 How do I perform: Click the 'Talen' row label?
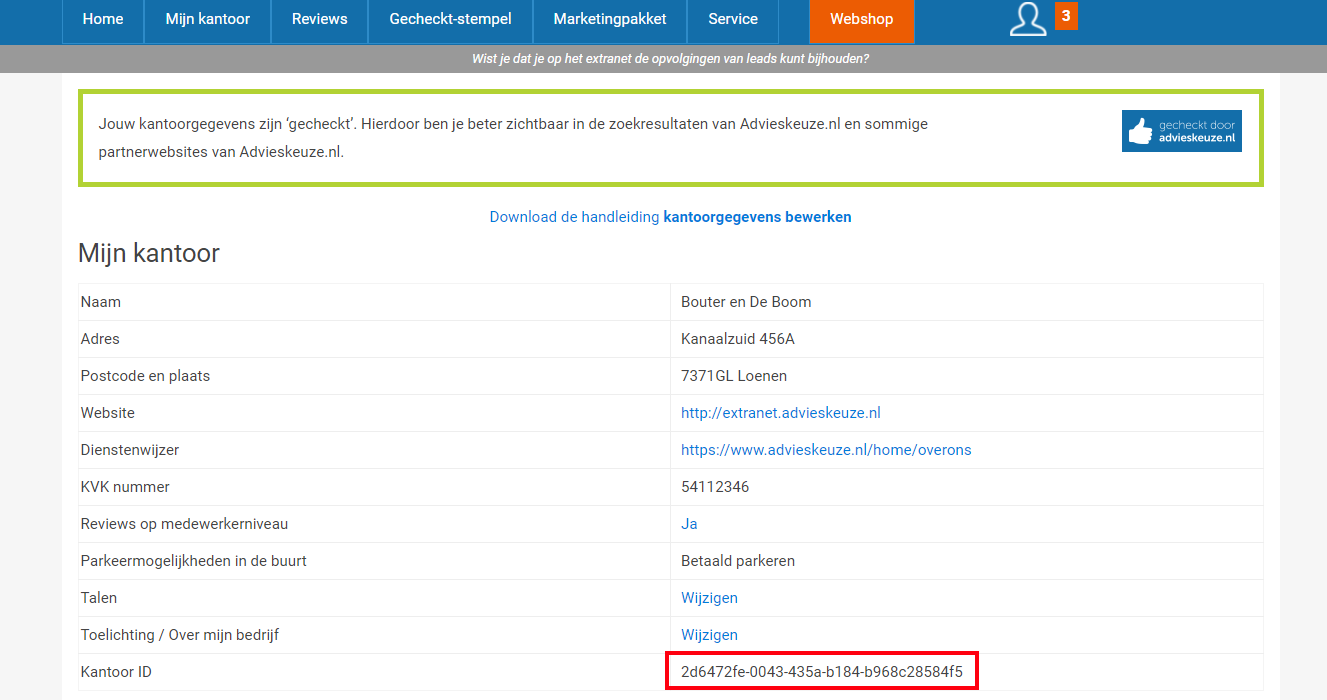click(x=99, y=598)
